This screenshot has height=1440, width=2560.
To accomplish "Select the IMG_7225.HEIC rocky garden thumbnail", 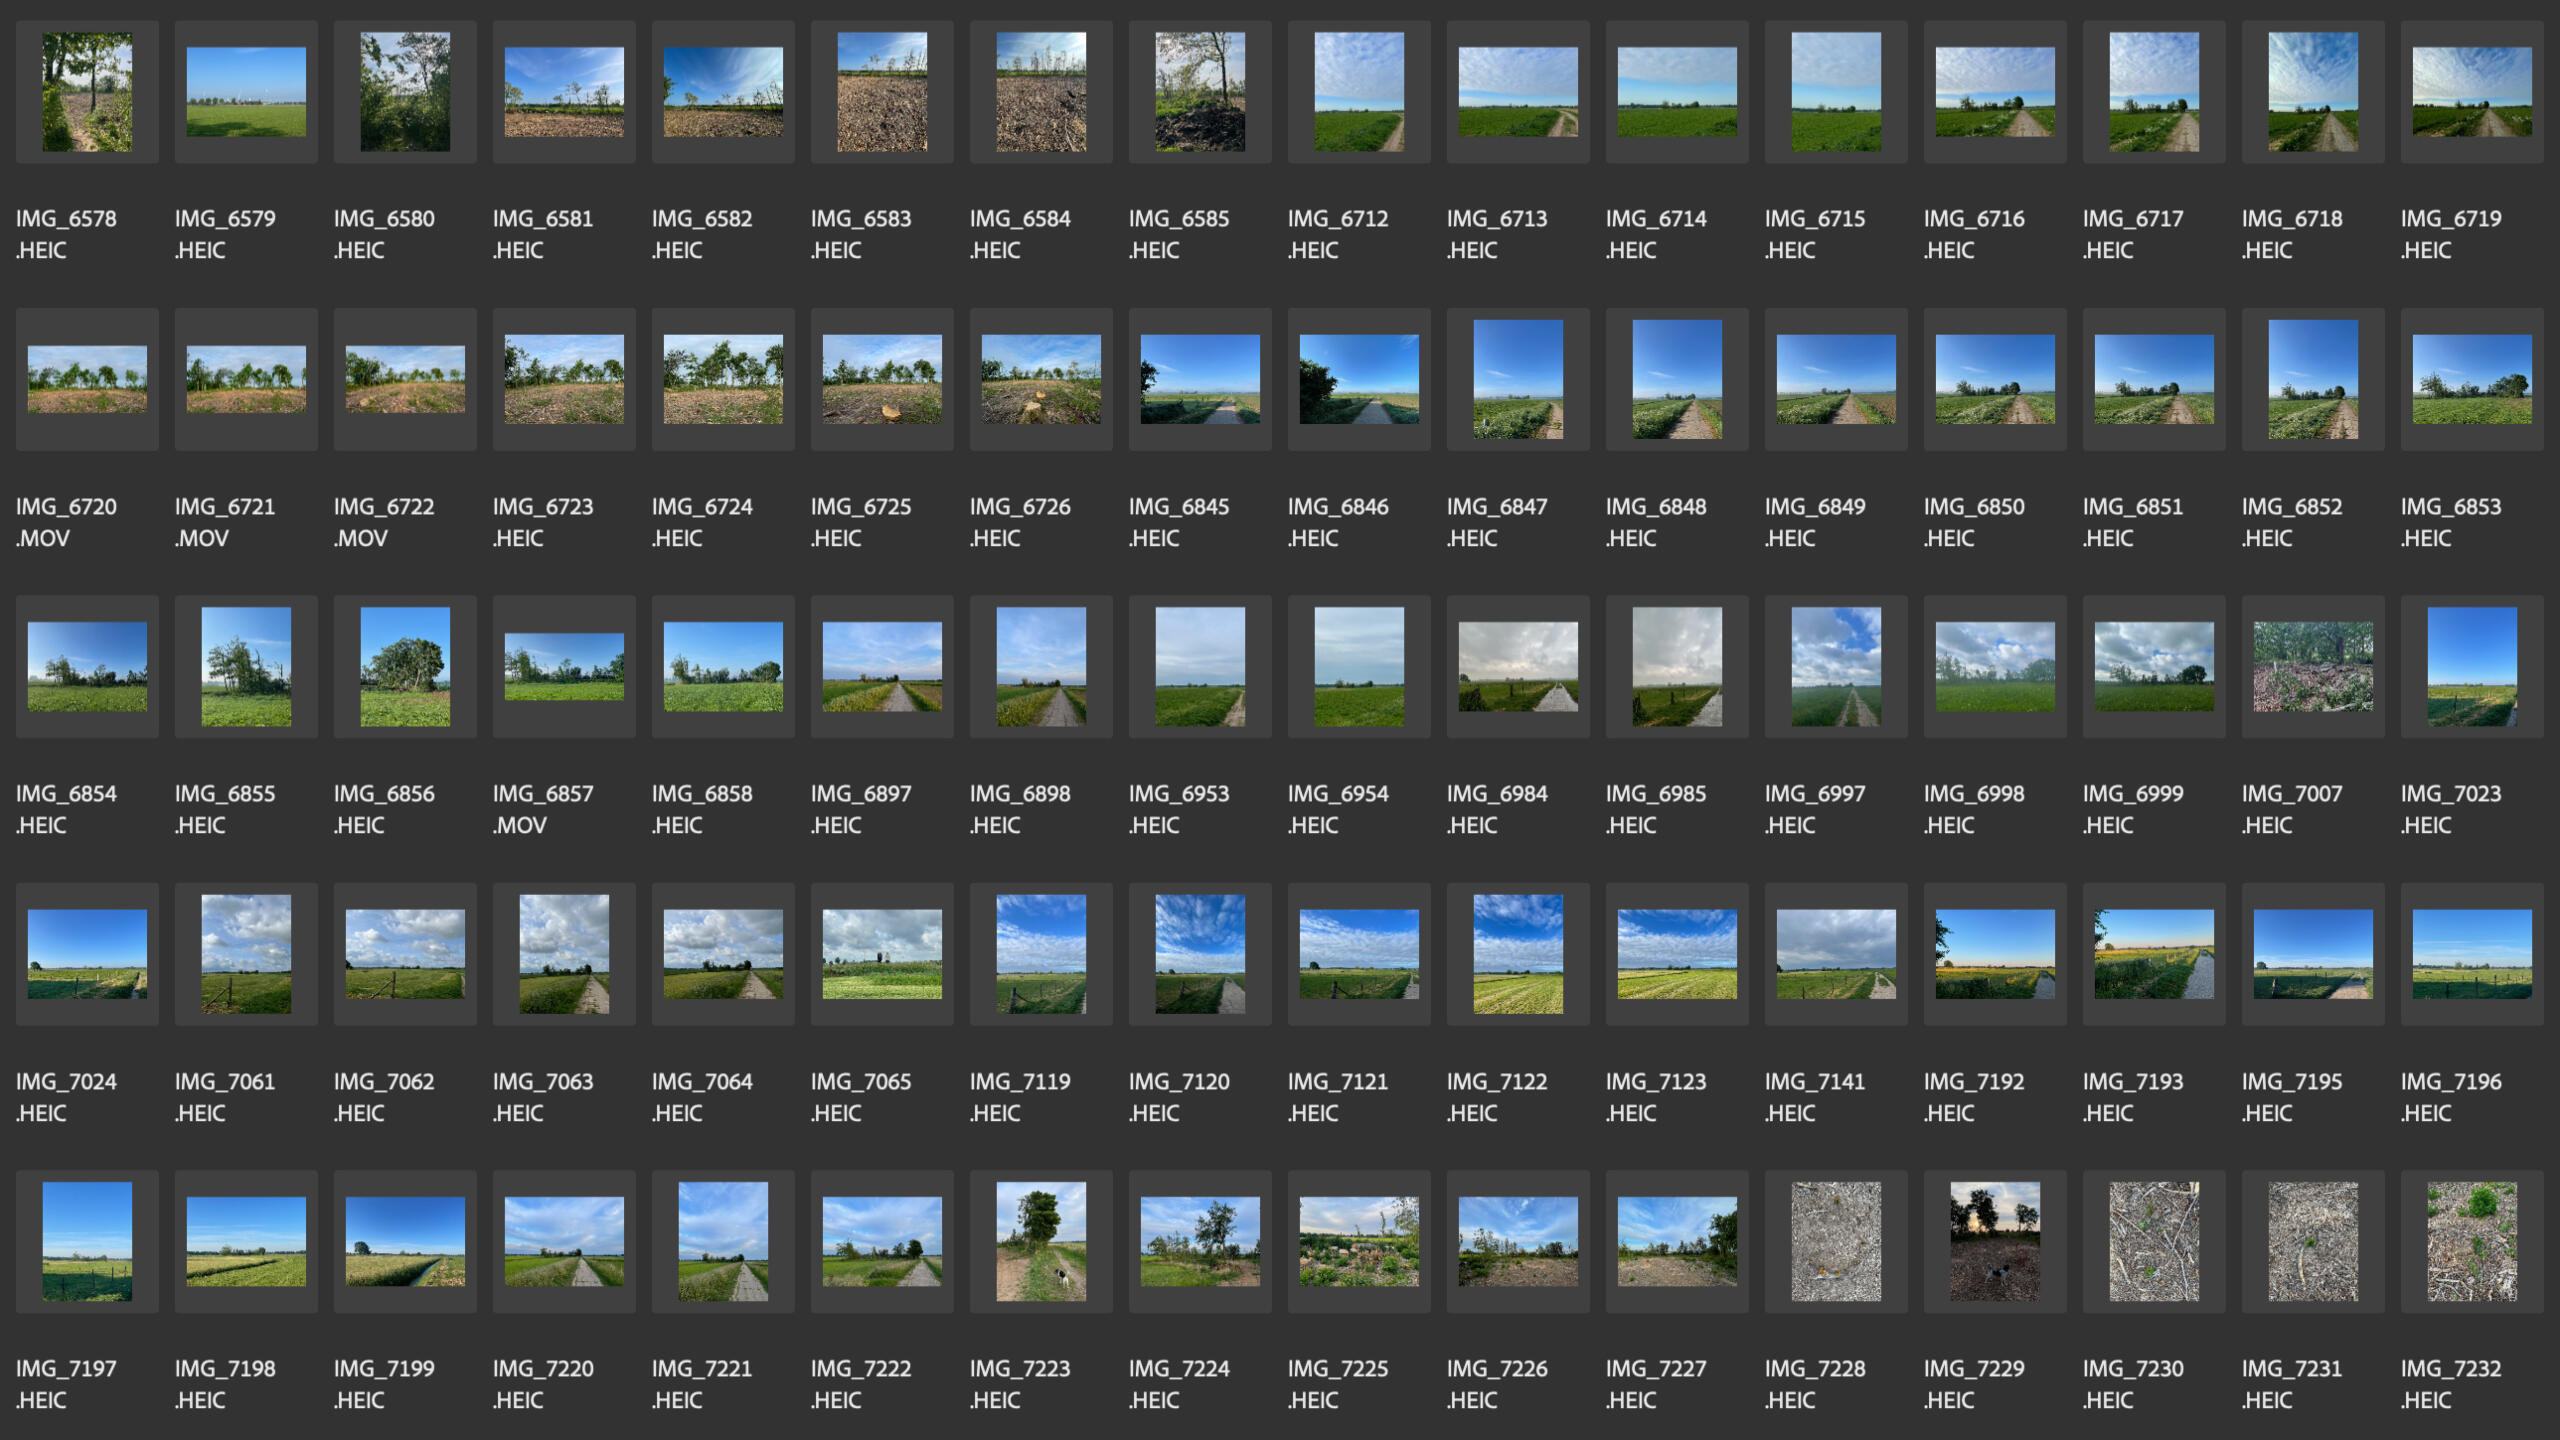I will (x=1359, y=1241).
